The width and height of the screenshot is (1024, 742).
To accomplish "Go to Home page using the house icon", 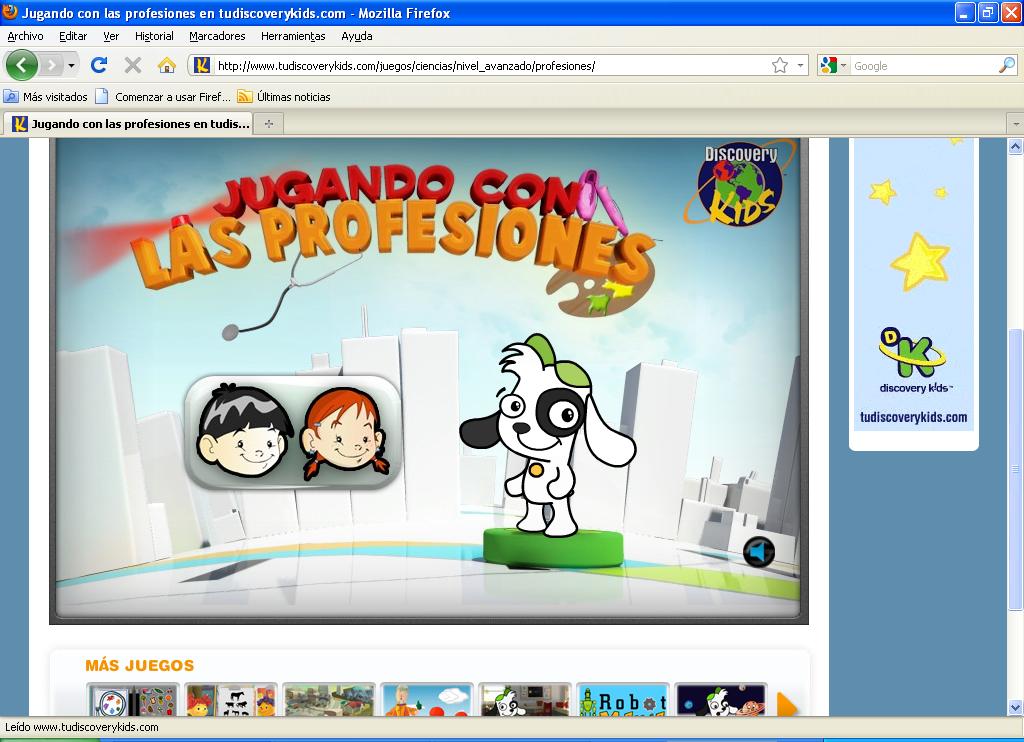I will click(167, 65).
